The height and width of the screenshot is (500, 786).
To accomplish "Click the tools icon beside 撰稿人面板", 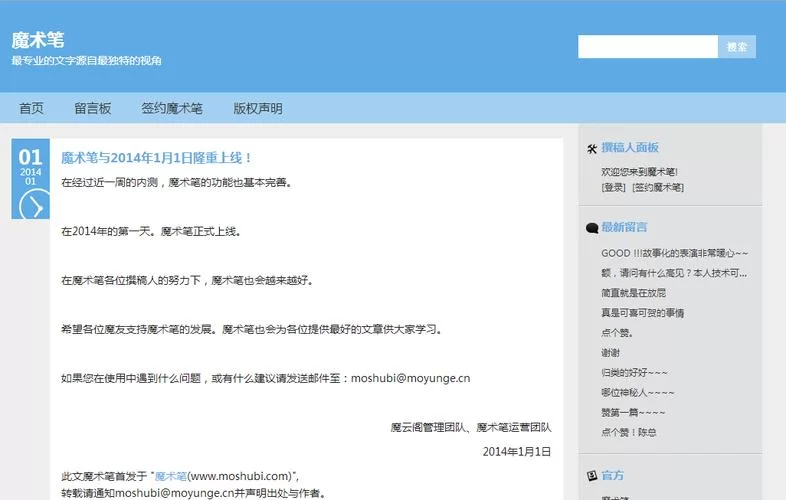I will point(592,148).
